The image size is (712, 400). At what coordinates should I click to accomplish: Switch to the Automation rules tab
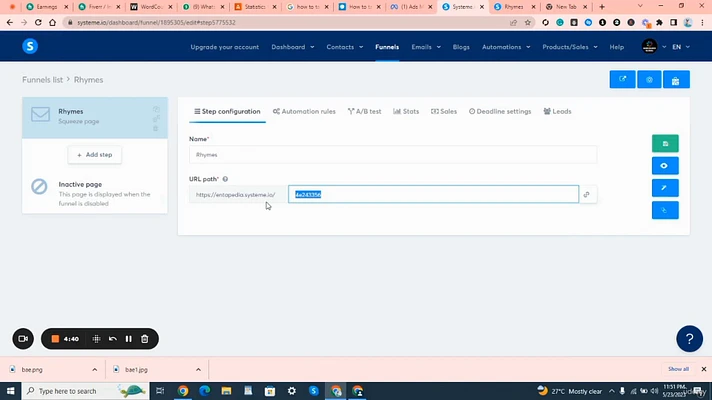coord(304,111)
